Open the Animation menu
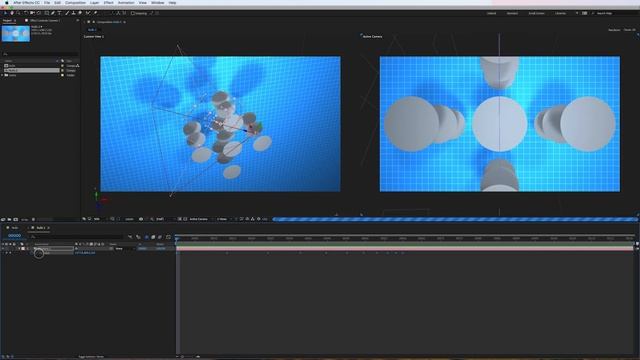The image size is (640, 360). tap(126, 2)
